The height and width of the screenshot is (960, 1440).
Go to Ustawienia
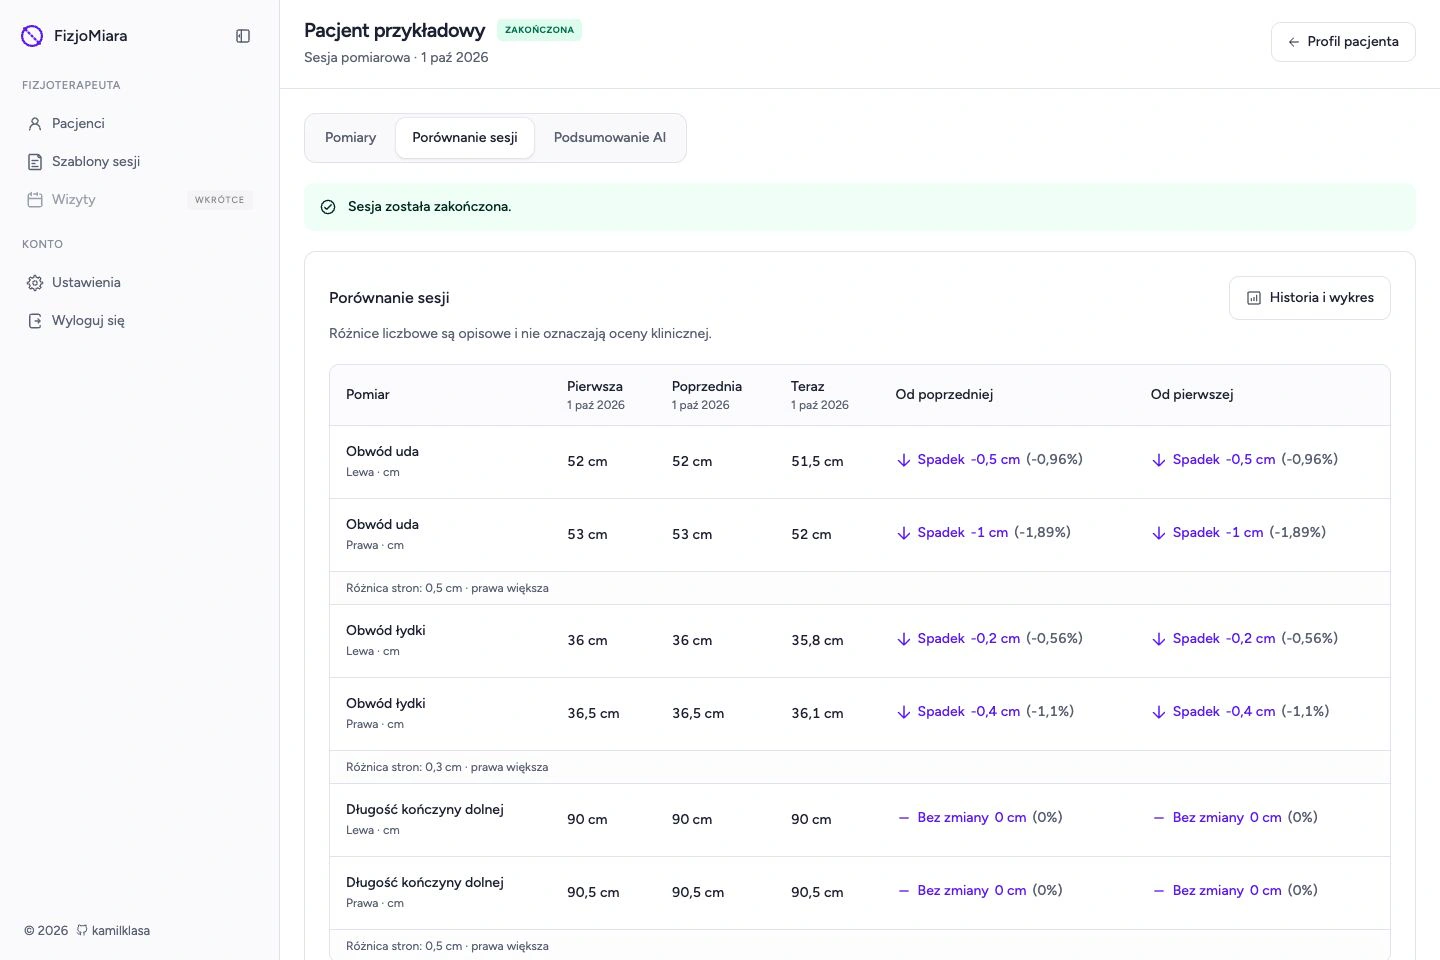[139, 283]
